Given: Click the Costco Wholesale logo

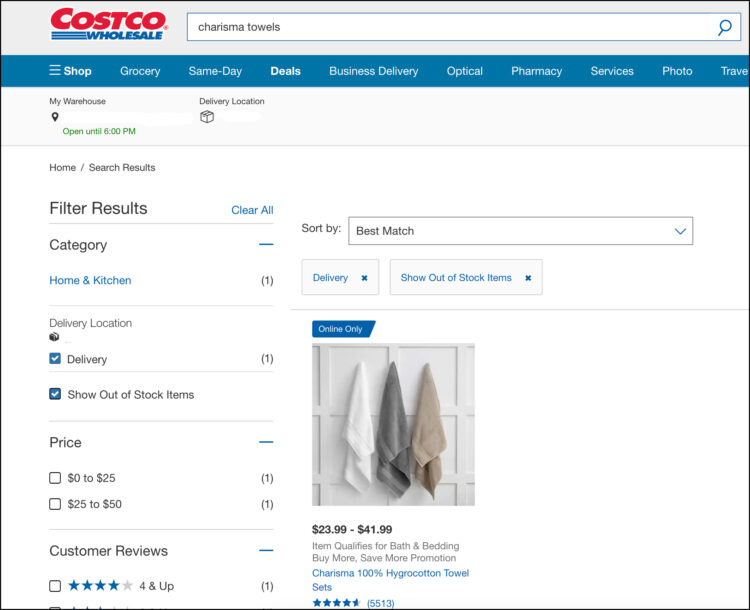Looking at the screenshot, I should click(x=109, y=24).
